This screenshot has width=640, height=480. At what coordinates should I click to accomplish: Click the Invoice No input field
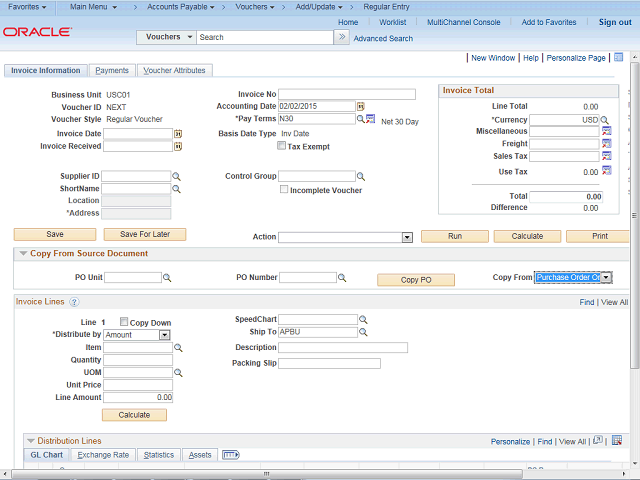click(x=346, y=94)
